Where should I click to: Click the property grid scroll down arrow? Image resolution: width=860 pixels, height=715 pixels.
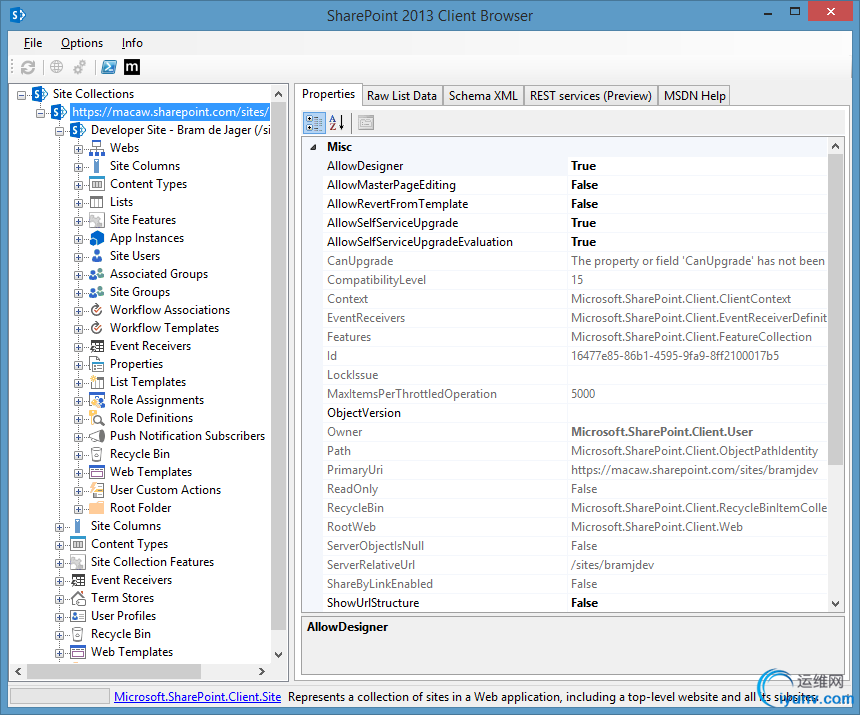(835, 604)
